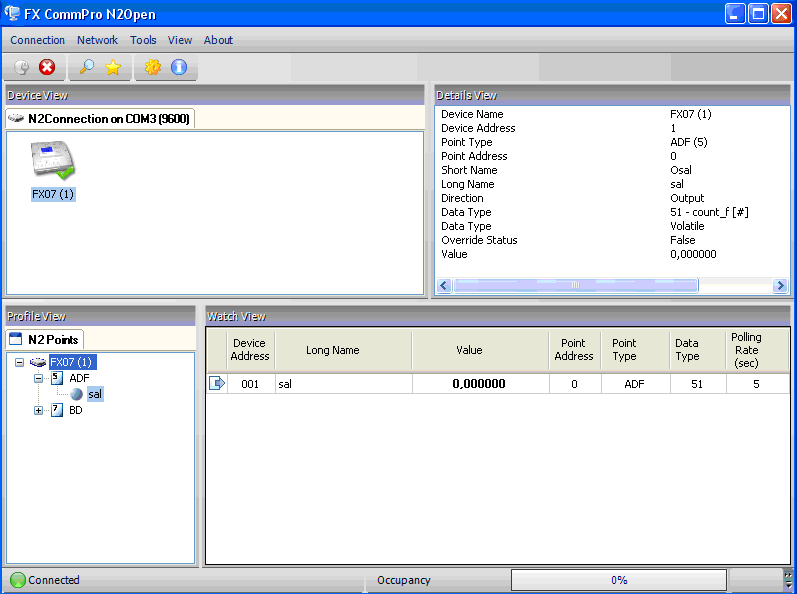The image size is (797, 594).
Task: Click the Value column header
Action: (480, 350)
